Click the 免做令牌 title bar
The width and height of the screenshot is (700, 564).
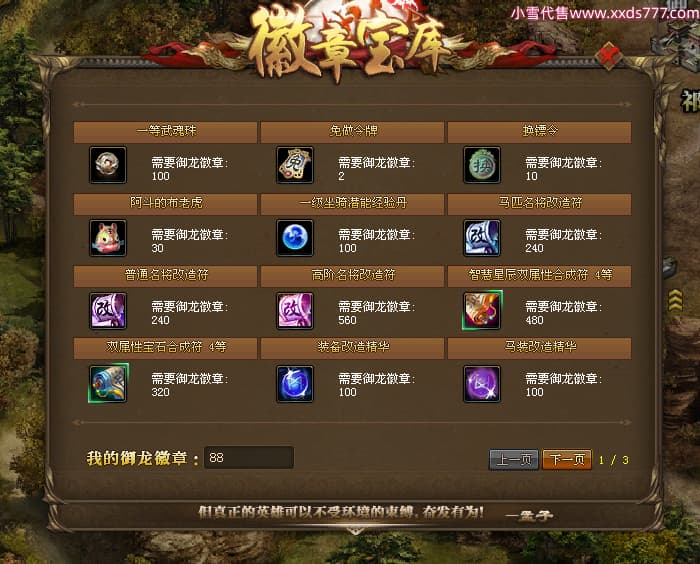pyautogui.click(x=352, y=132)
